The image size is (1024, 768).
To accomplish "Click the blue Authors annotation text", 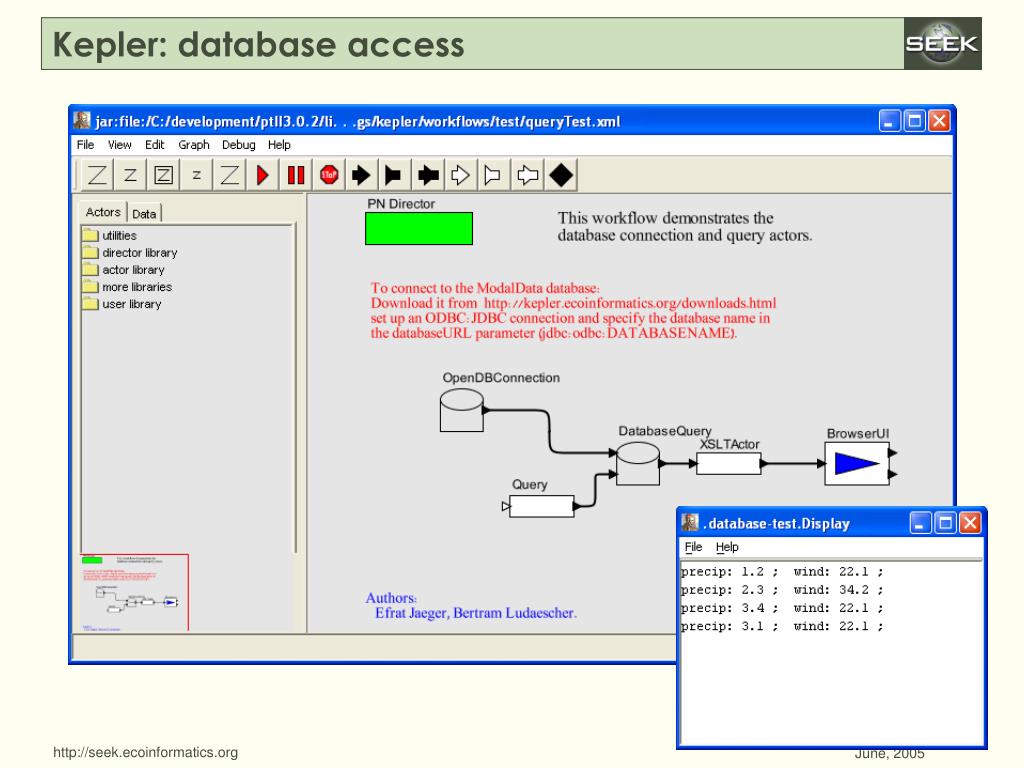I will (471, 605).
